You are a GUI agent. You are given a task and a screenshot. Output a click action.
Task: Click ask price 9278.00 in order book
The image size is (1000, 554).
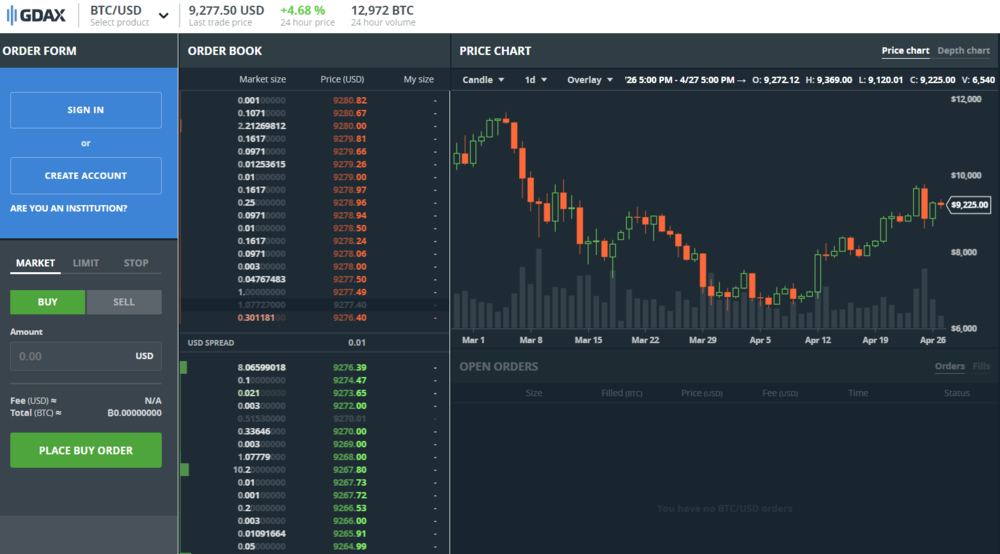(x=349, y=266)
